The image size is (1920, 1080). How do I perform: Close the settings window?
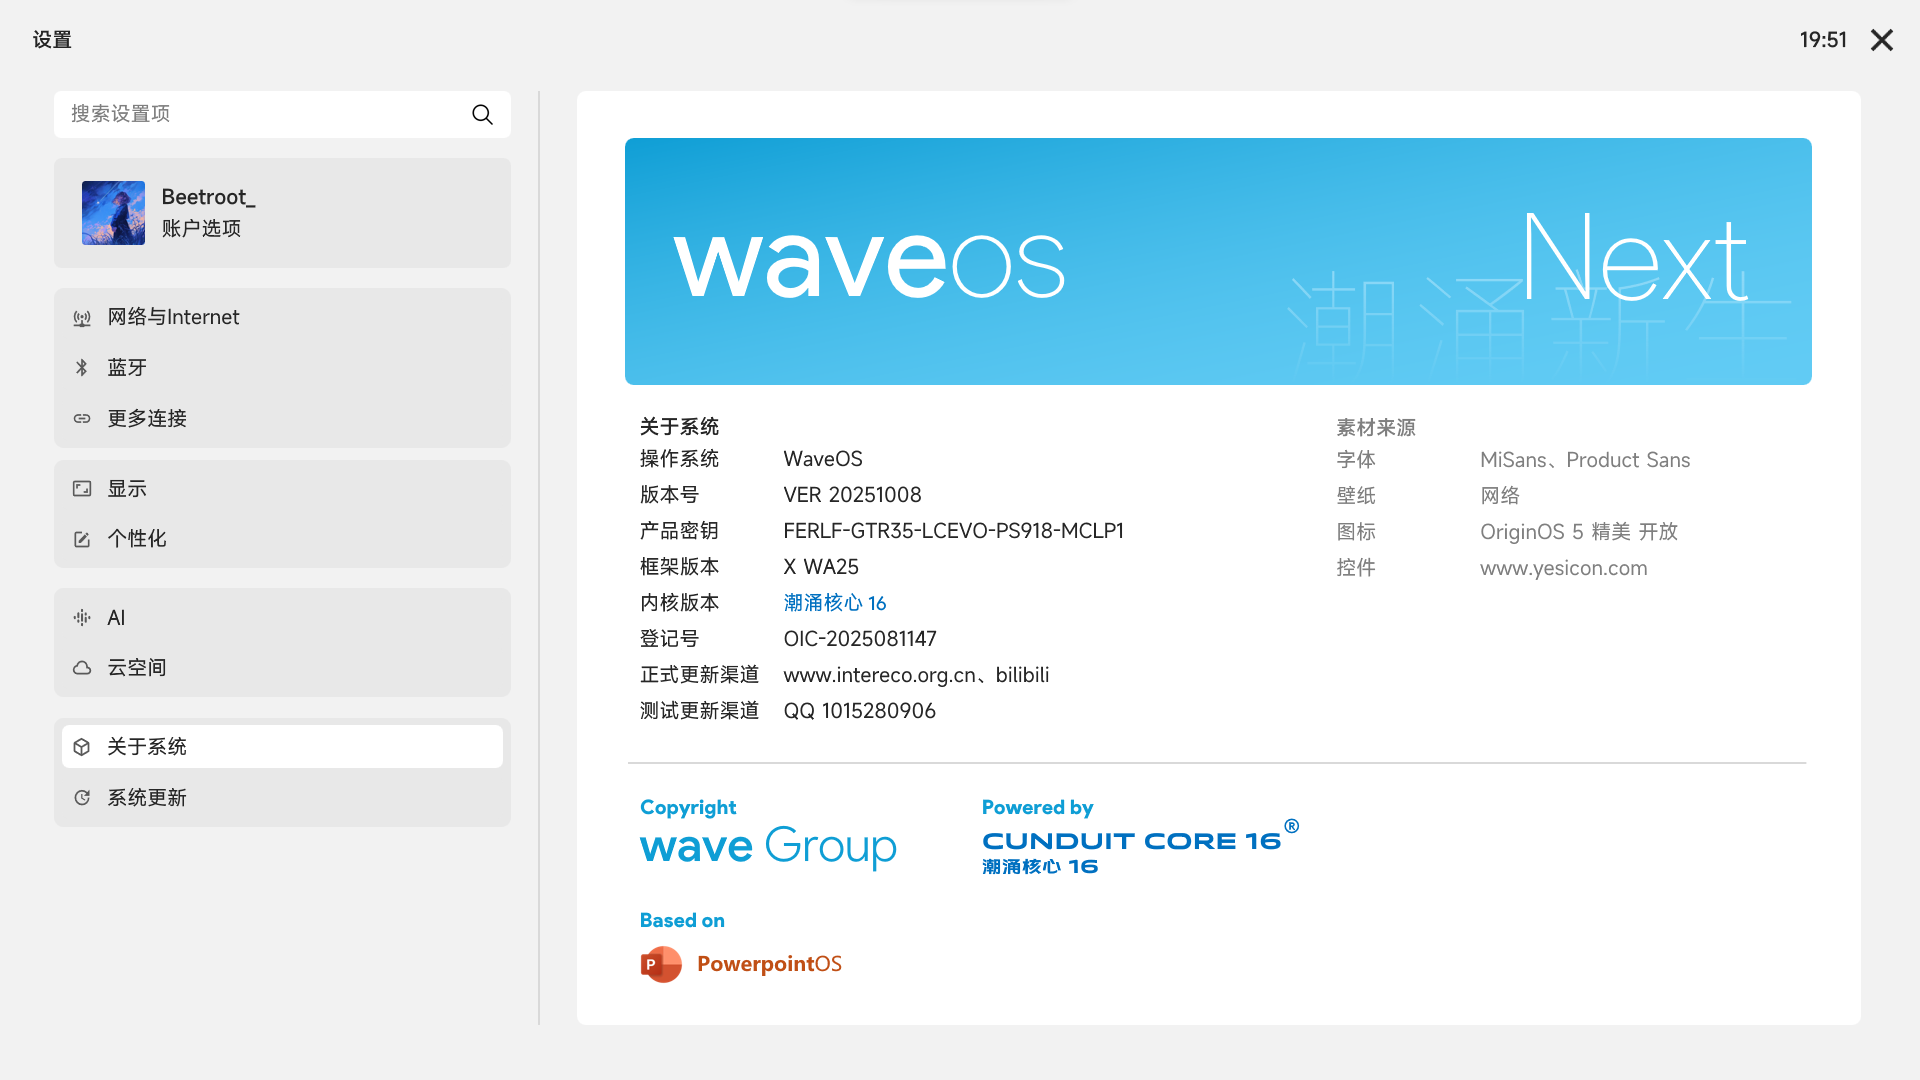[x=1881, y=40]
